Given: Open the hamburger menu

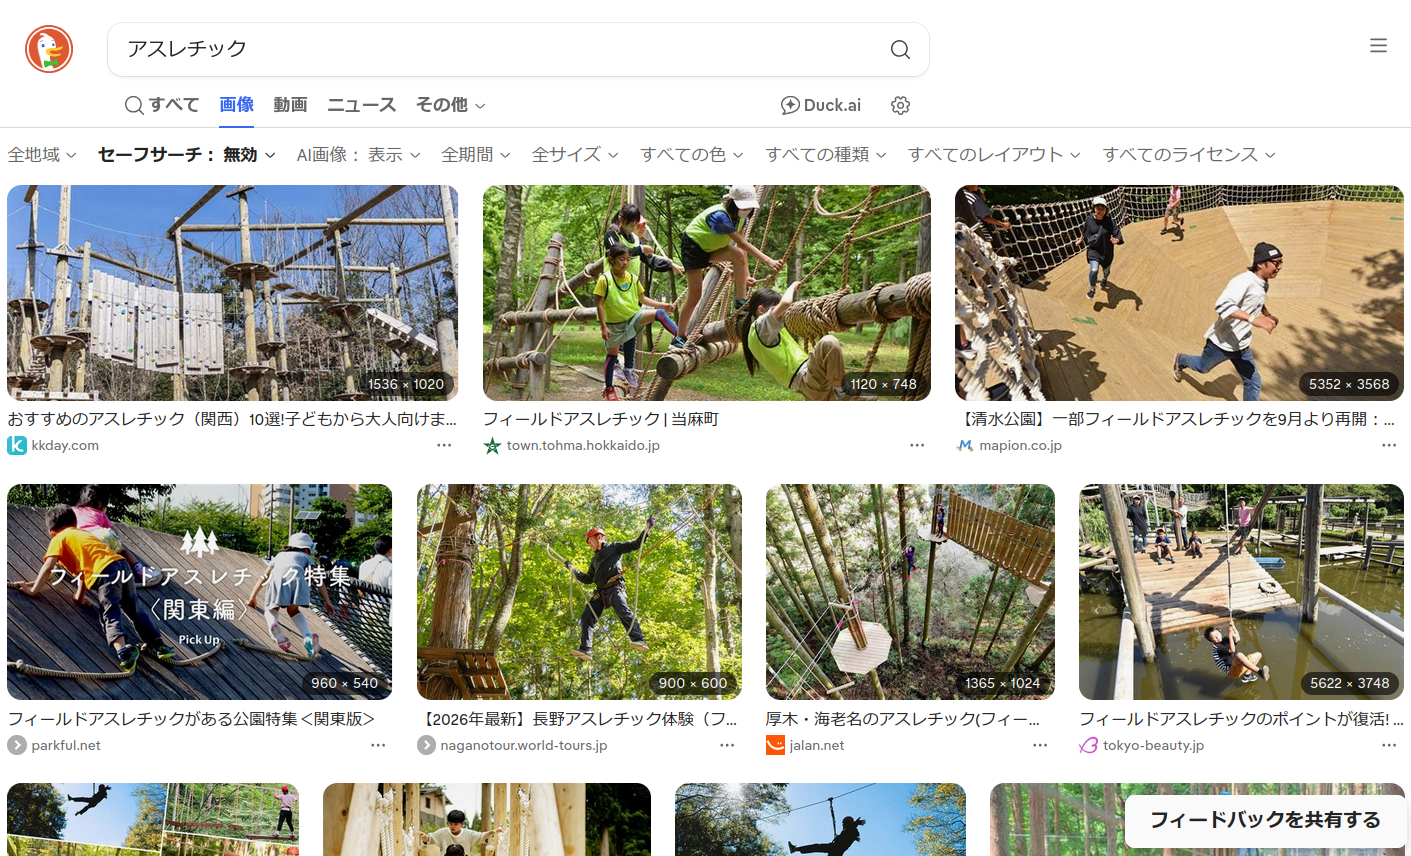Looking at the screenshot, I should pyautogui.click(x=1378, y=45).
